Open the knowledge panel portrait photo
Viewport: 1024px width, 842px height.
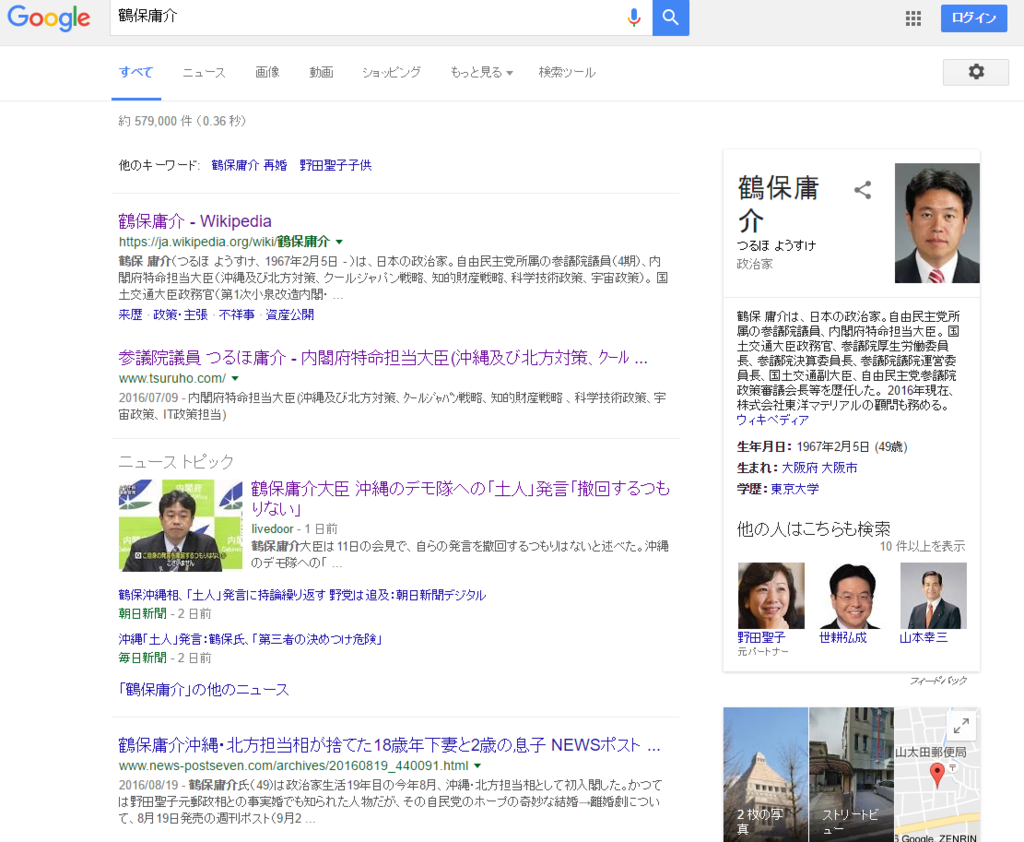pyautogui.click(x=936, y=223)
